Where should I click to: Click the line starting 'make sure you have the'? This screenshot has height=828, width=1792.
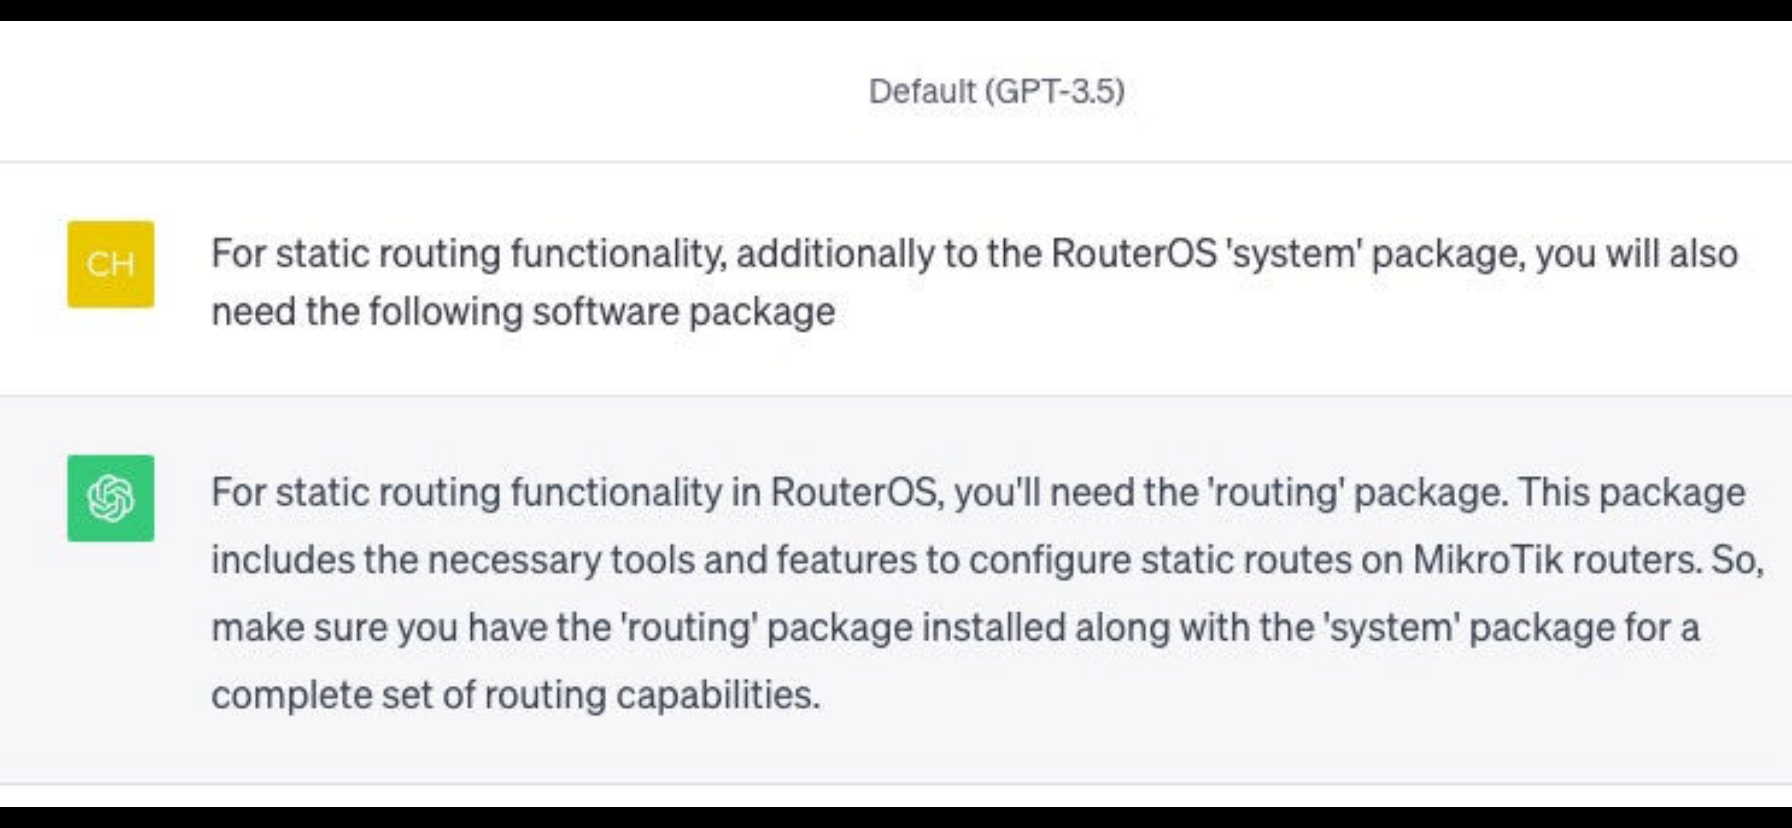click(955, 628)
